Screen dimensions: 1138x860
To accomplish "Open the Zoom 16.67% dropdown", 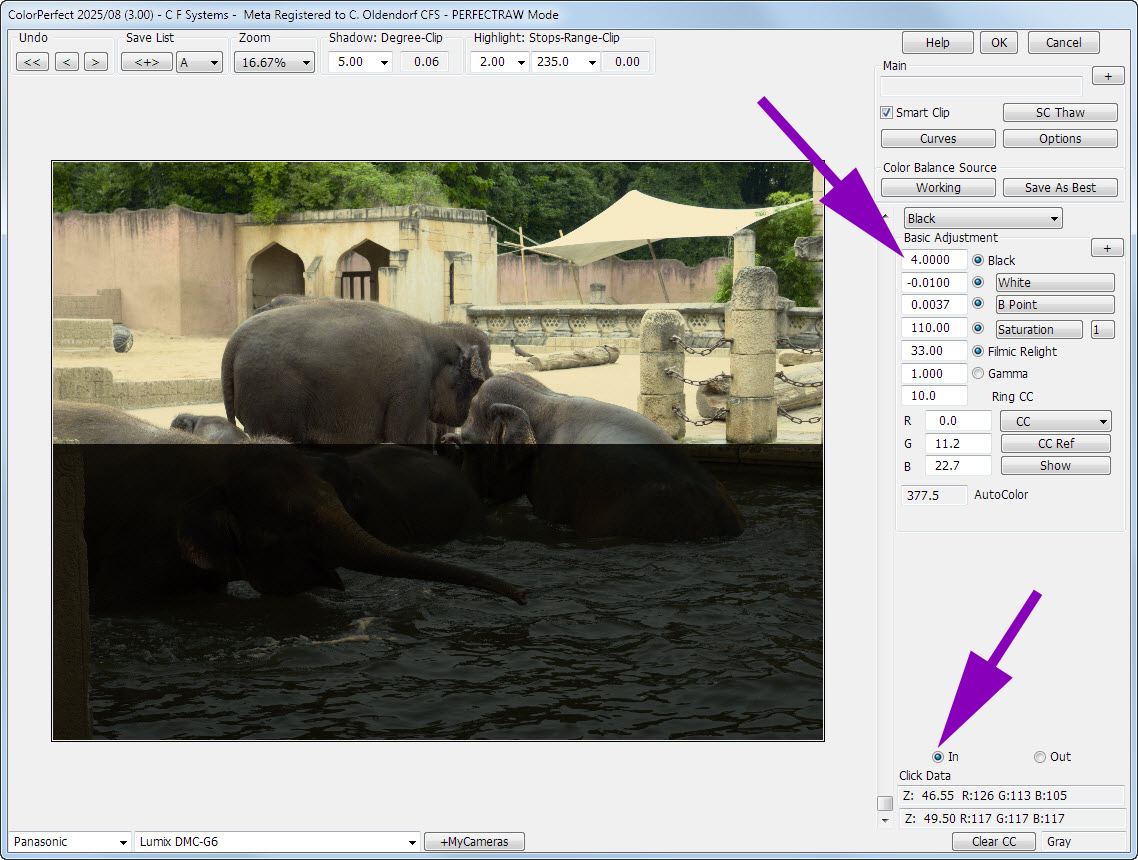I will pyautogui.click(x=274, y=62).
